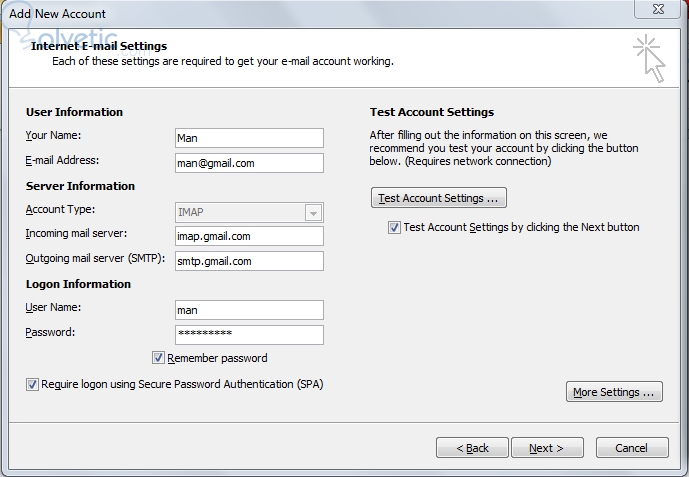
Task: Proceed with the Next button
Action: 546,448
